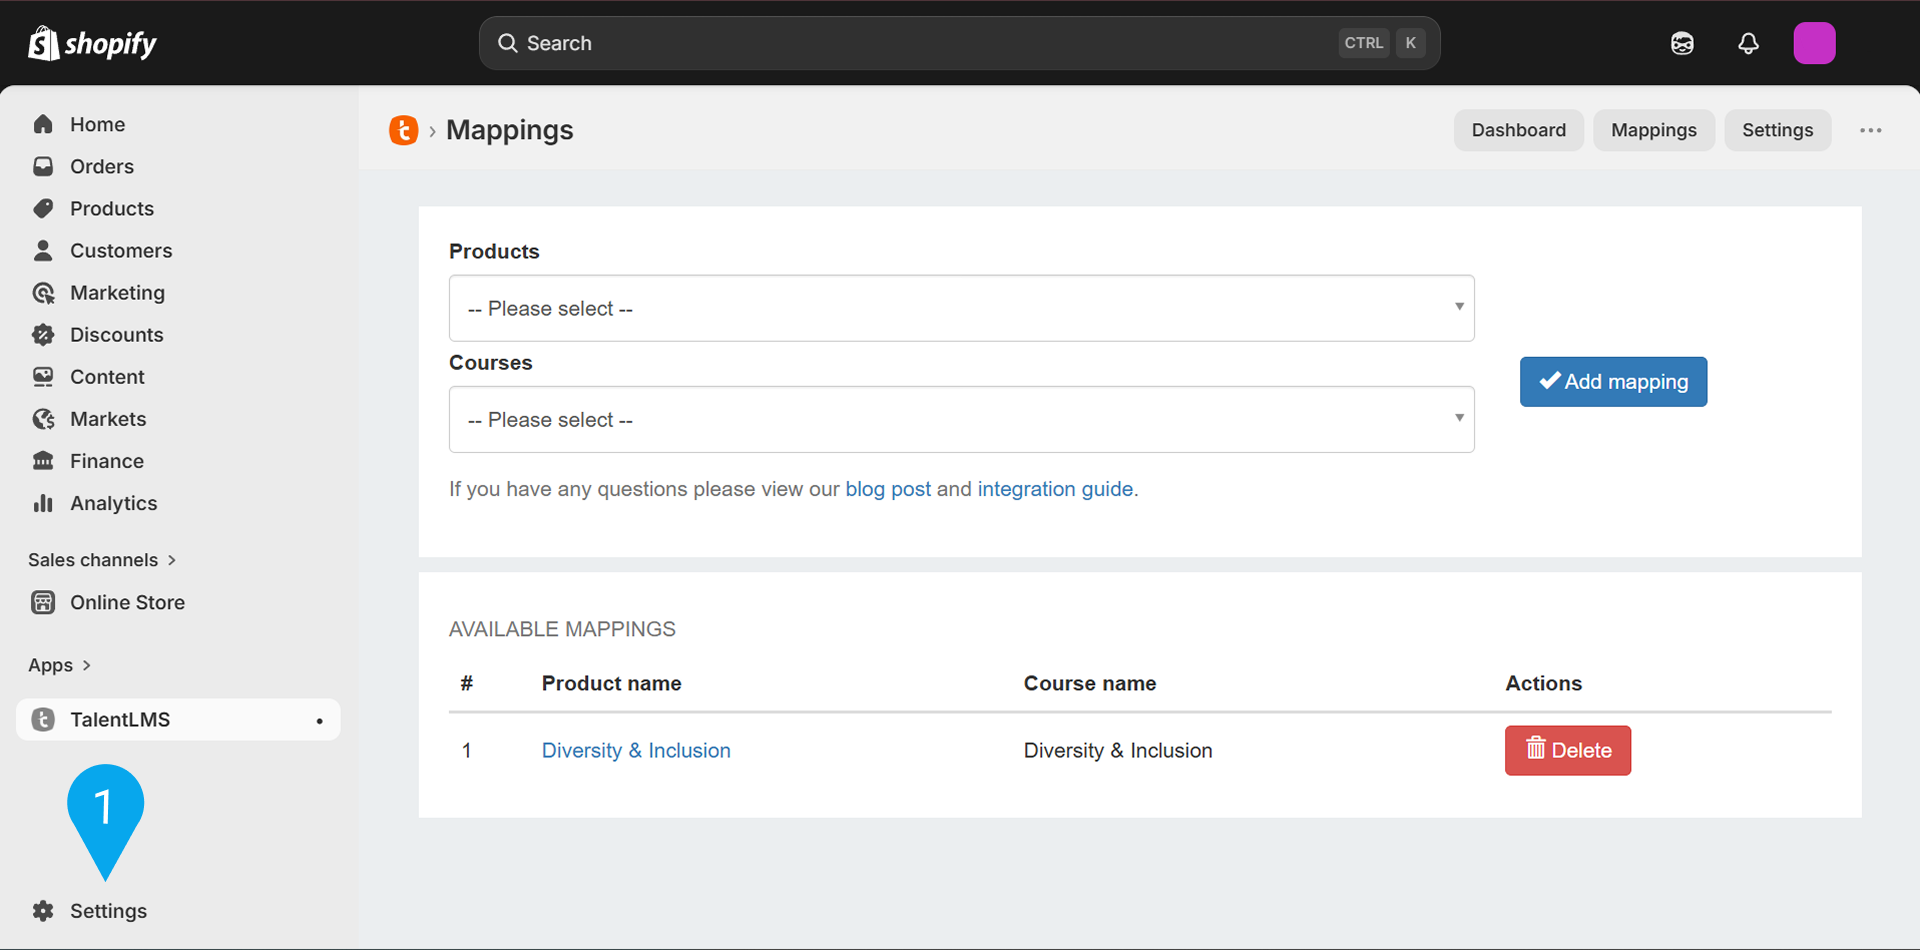Image resolution: width=1920 pixels, height=950 pixels.
Task: Click the Products tag icon
Action: 43,208
